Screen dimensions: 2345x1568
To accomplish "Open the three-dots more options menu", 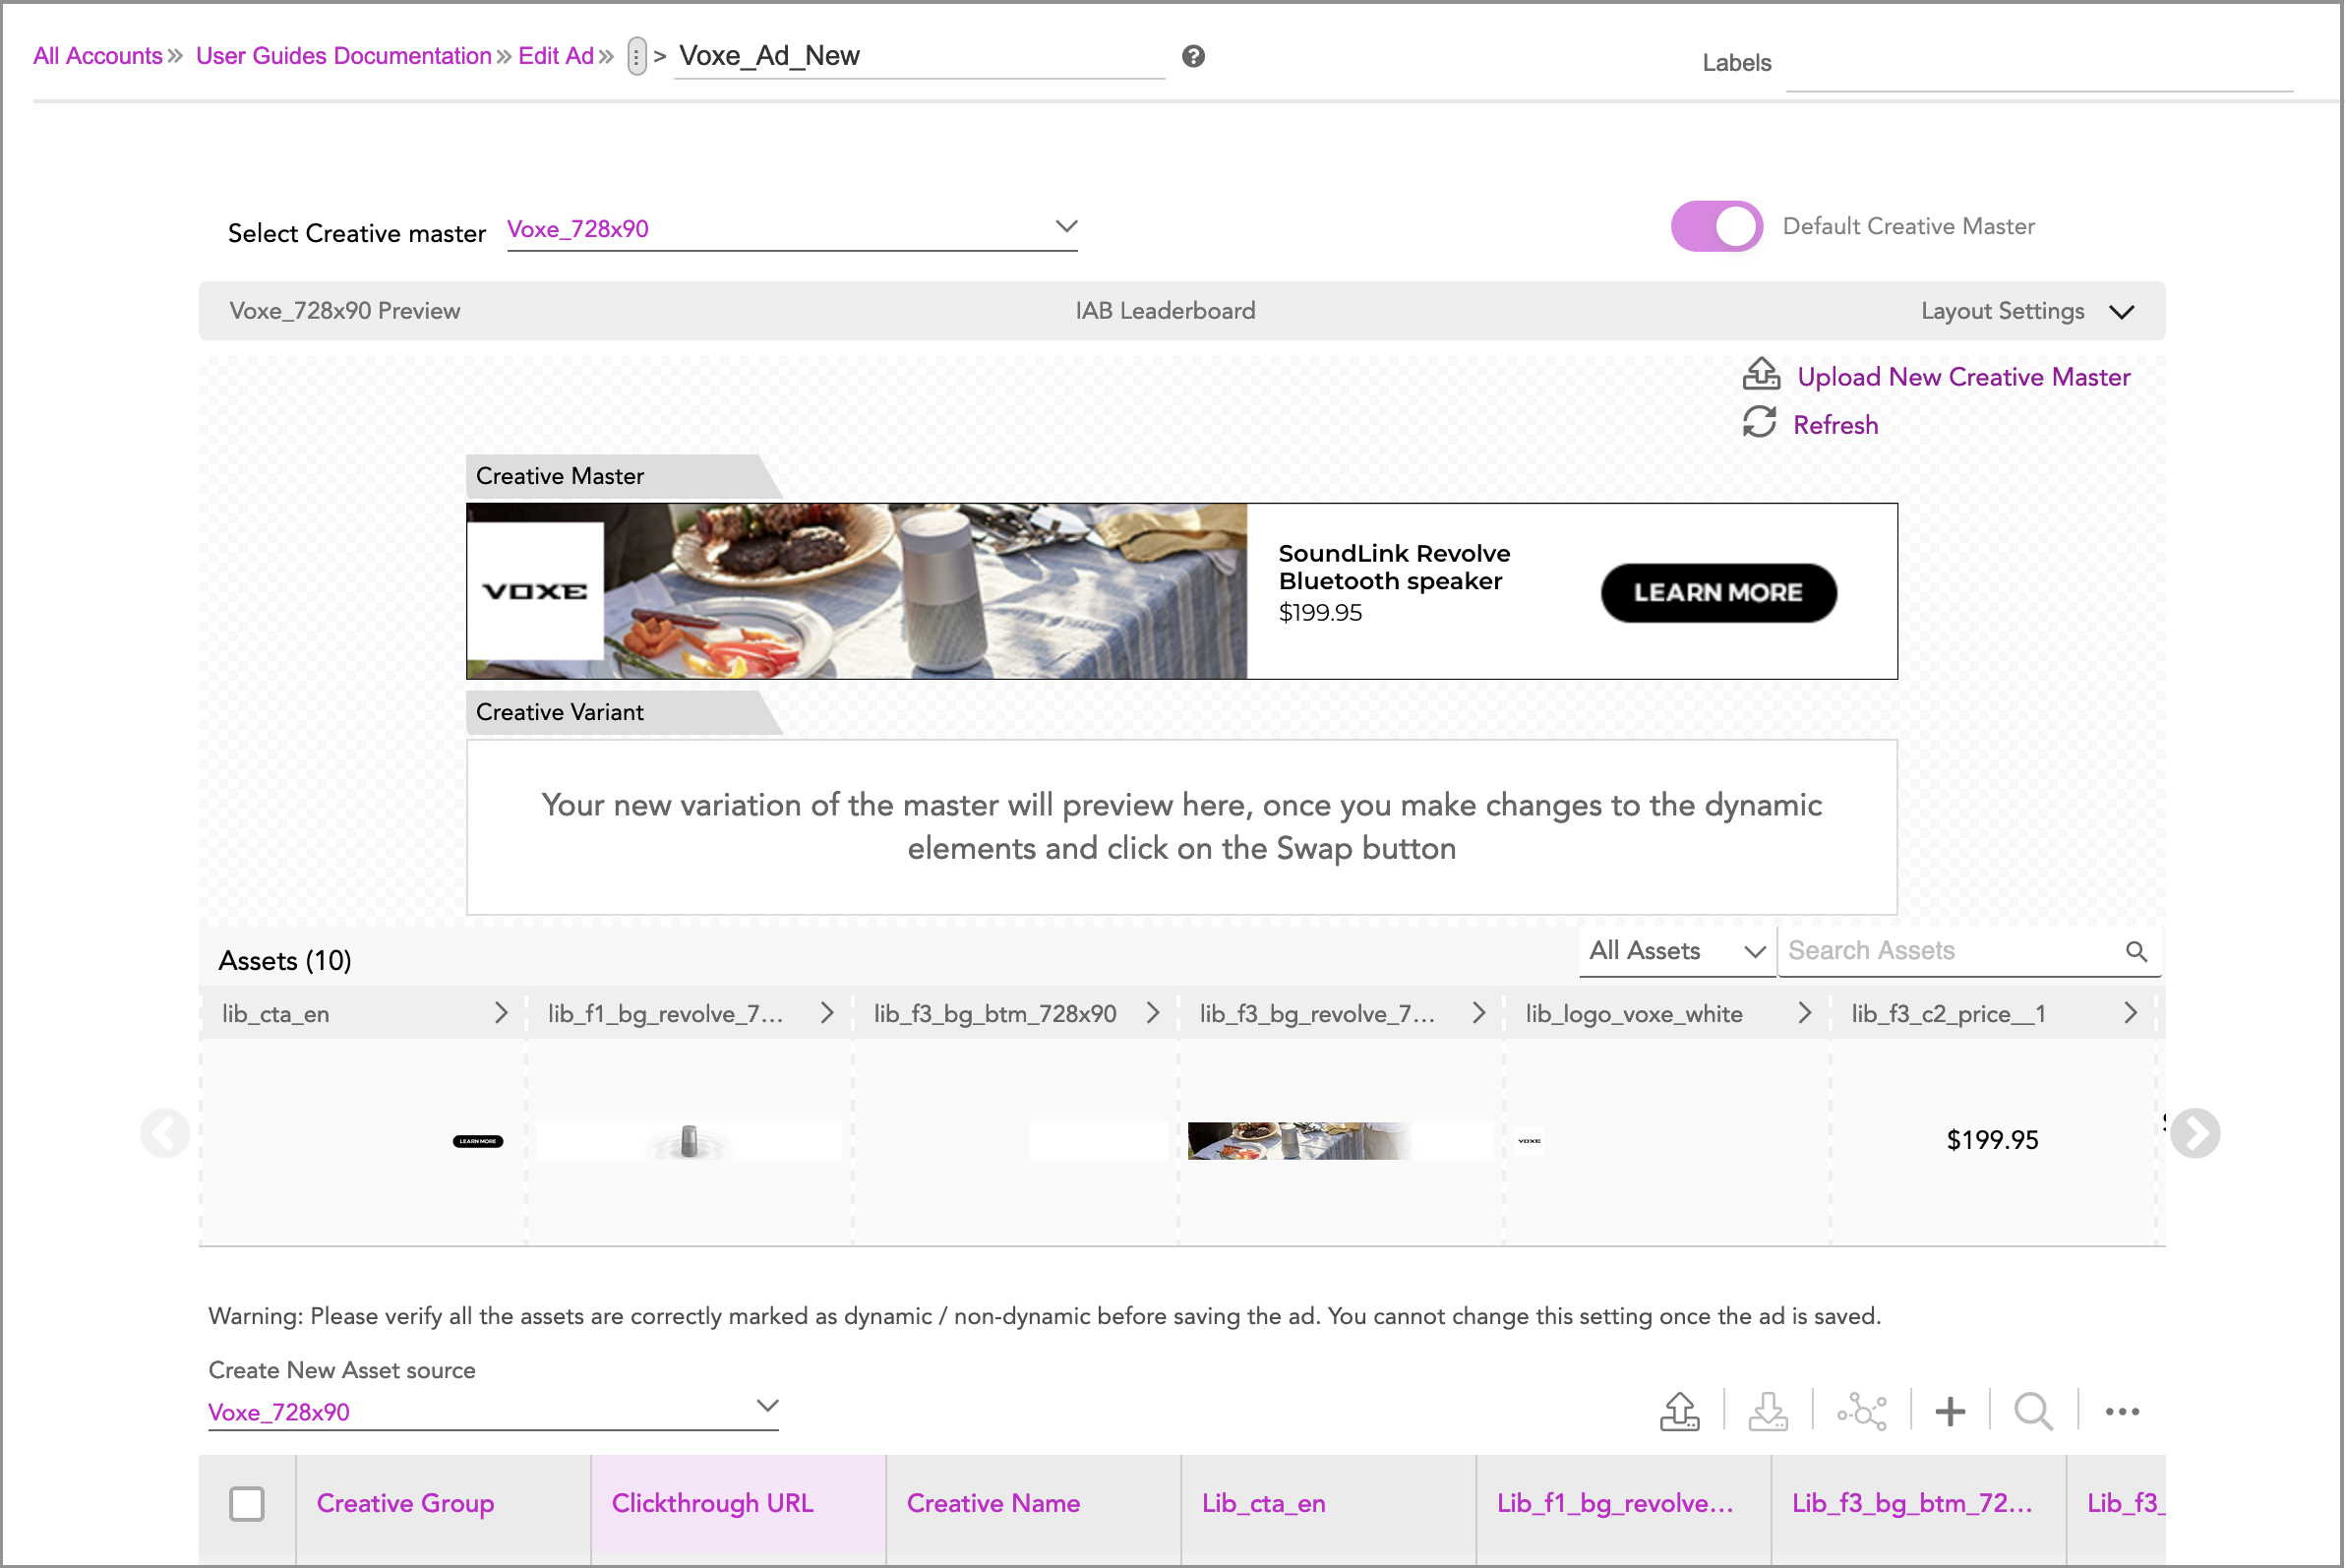I will [2122, 1411].
